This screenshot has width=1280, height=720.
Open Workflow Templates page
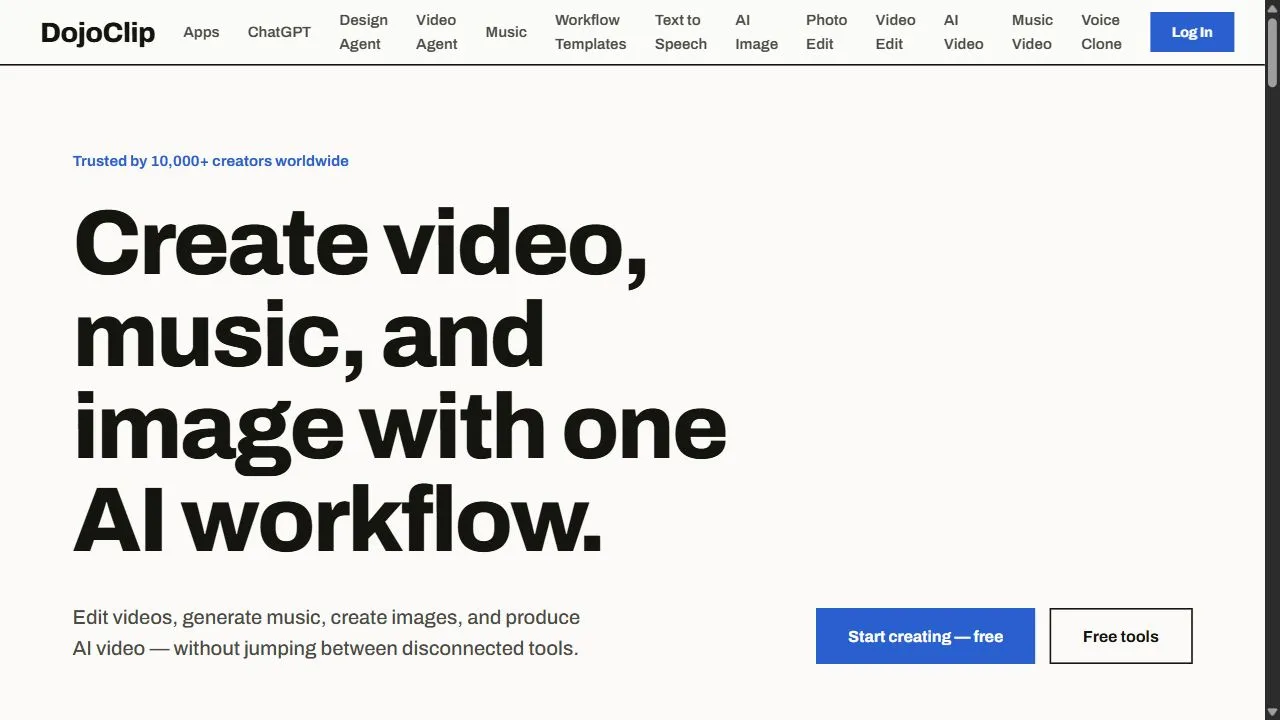[x=591, y=32]
